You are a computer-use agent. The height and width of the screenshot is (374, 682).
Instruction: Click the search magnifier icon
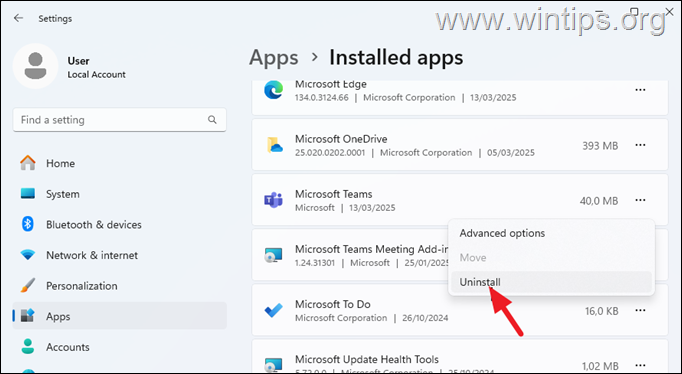click(x=212, y=120)
